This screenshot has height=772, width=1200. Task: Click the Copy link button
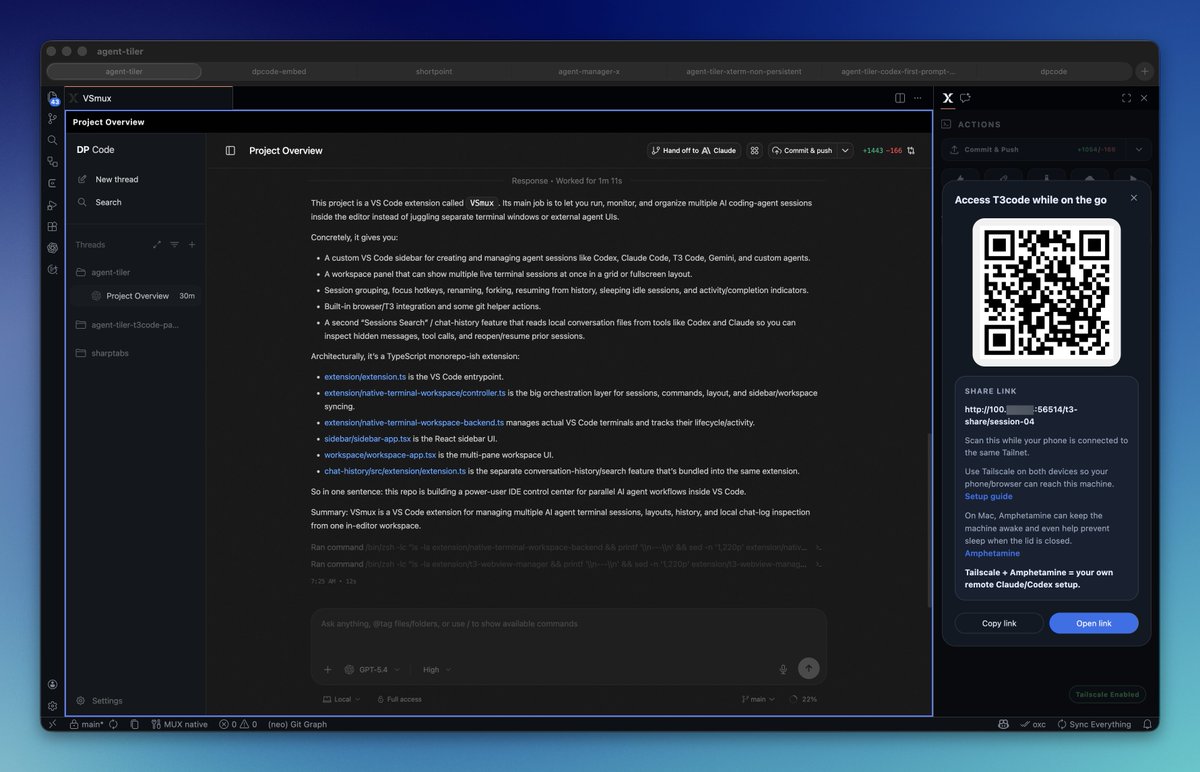[x=999, y=623]
